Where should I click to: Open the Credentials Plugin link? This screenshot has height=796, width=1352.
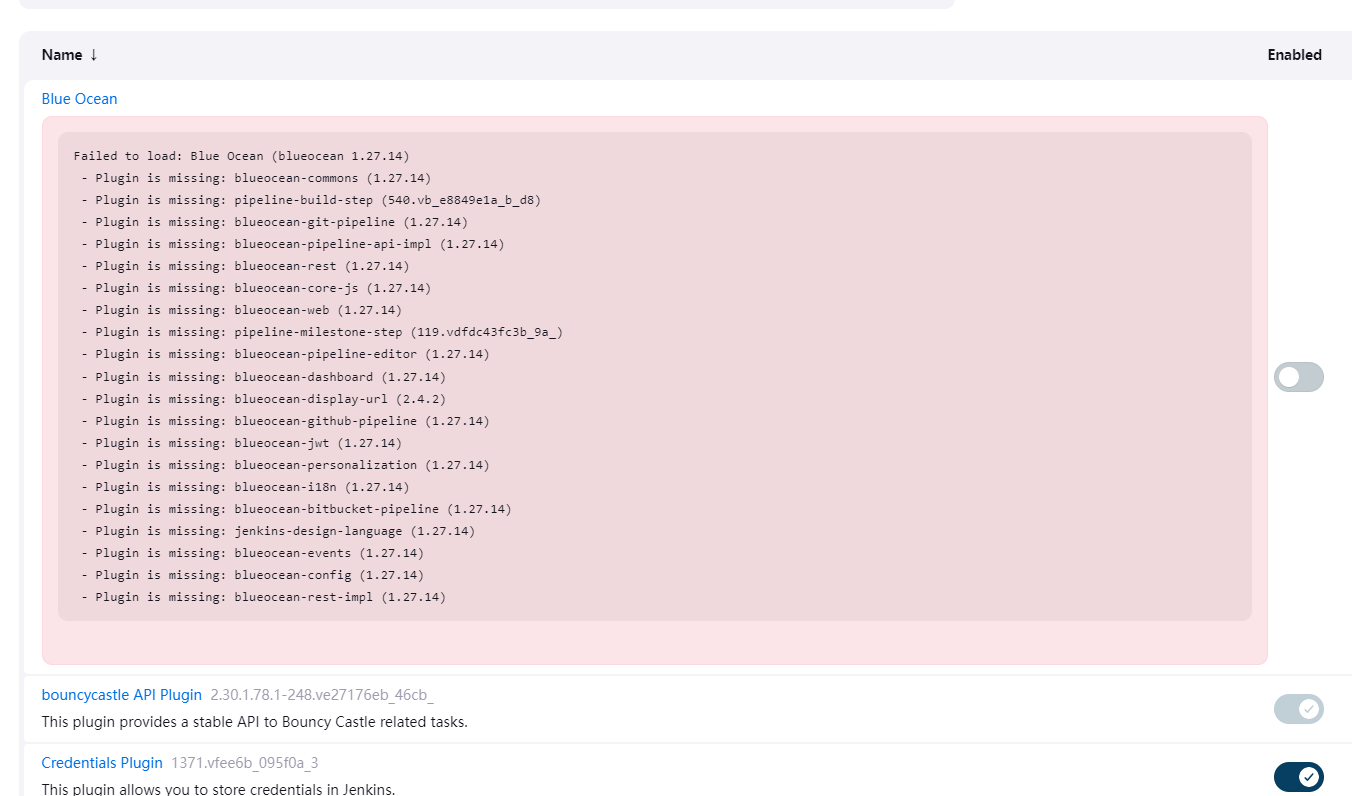[x=102, y=763]
